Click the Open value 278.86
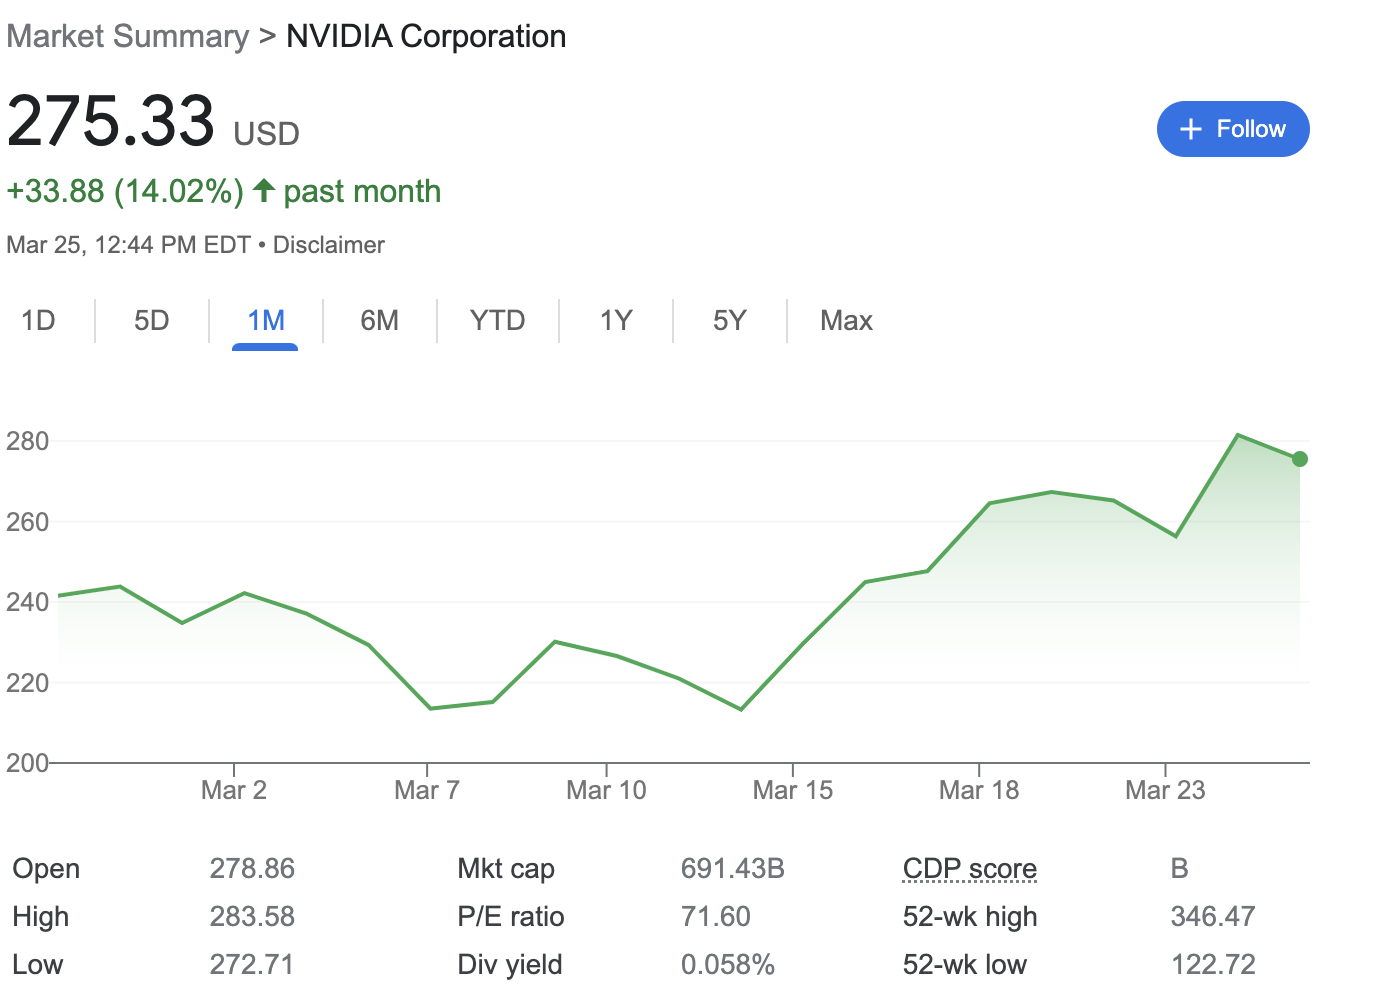 click(x=252, y=868)
